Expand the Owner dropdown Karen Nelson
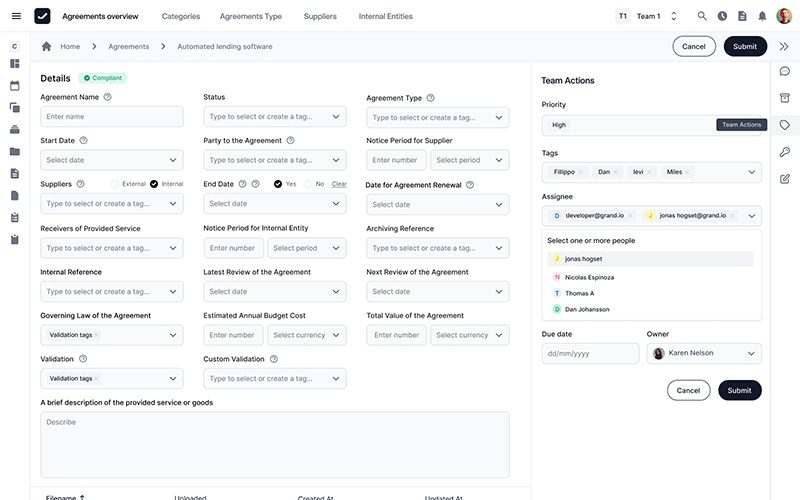800x500 pixels. tap(704, 353)
